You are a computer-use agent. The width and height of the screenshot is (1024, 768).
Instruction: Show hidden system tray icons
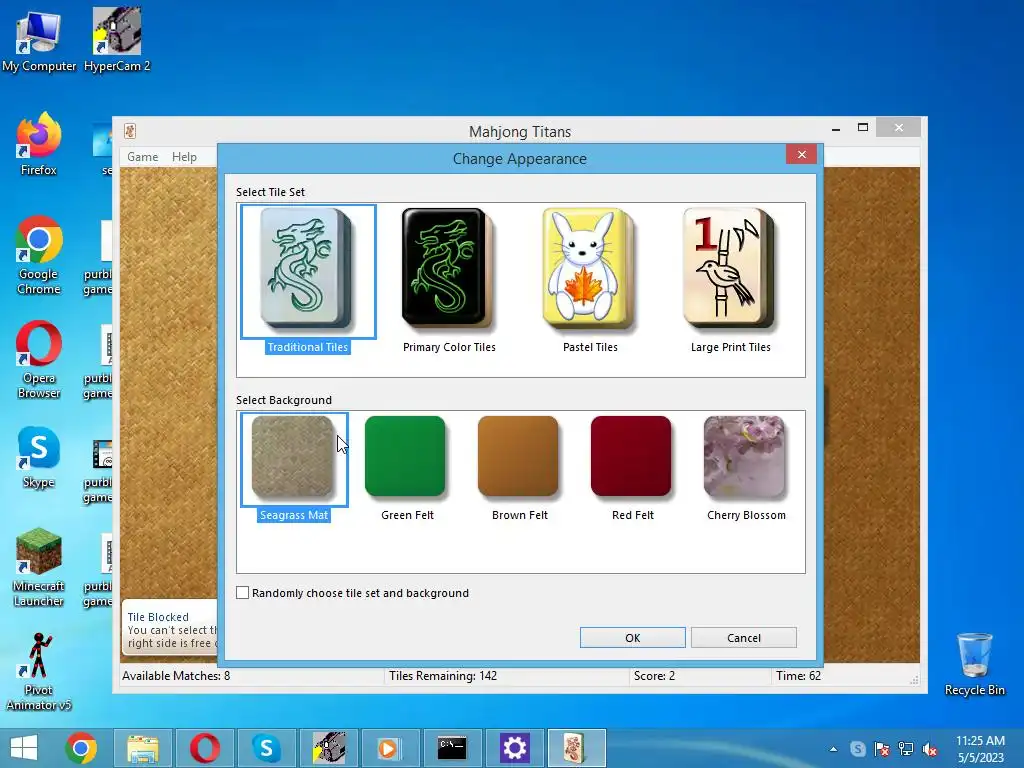[833, 749]
